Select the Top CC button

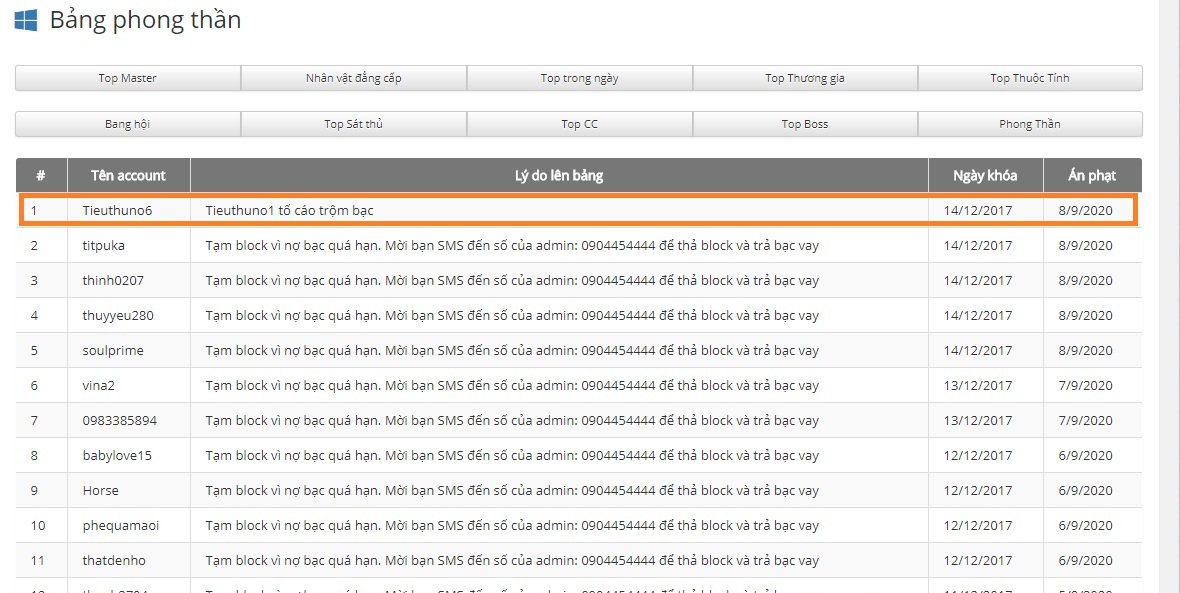pos(579,124)
